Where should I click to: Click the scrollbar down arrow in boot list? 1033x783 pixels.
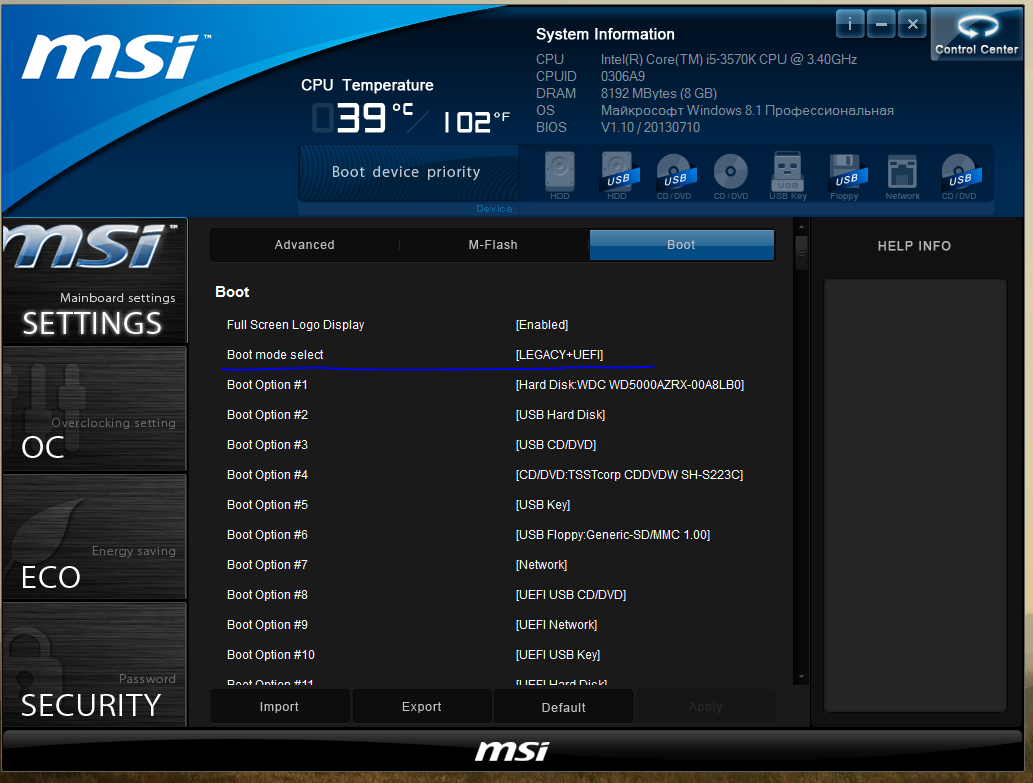pos(800,677)
